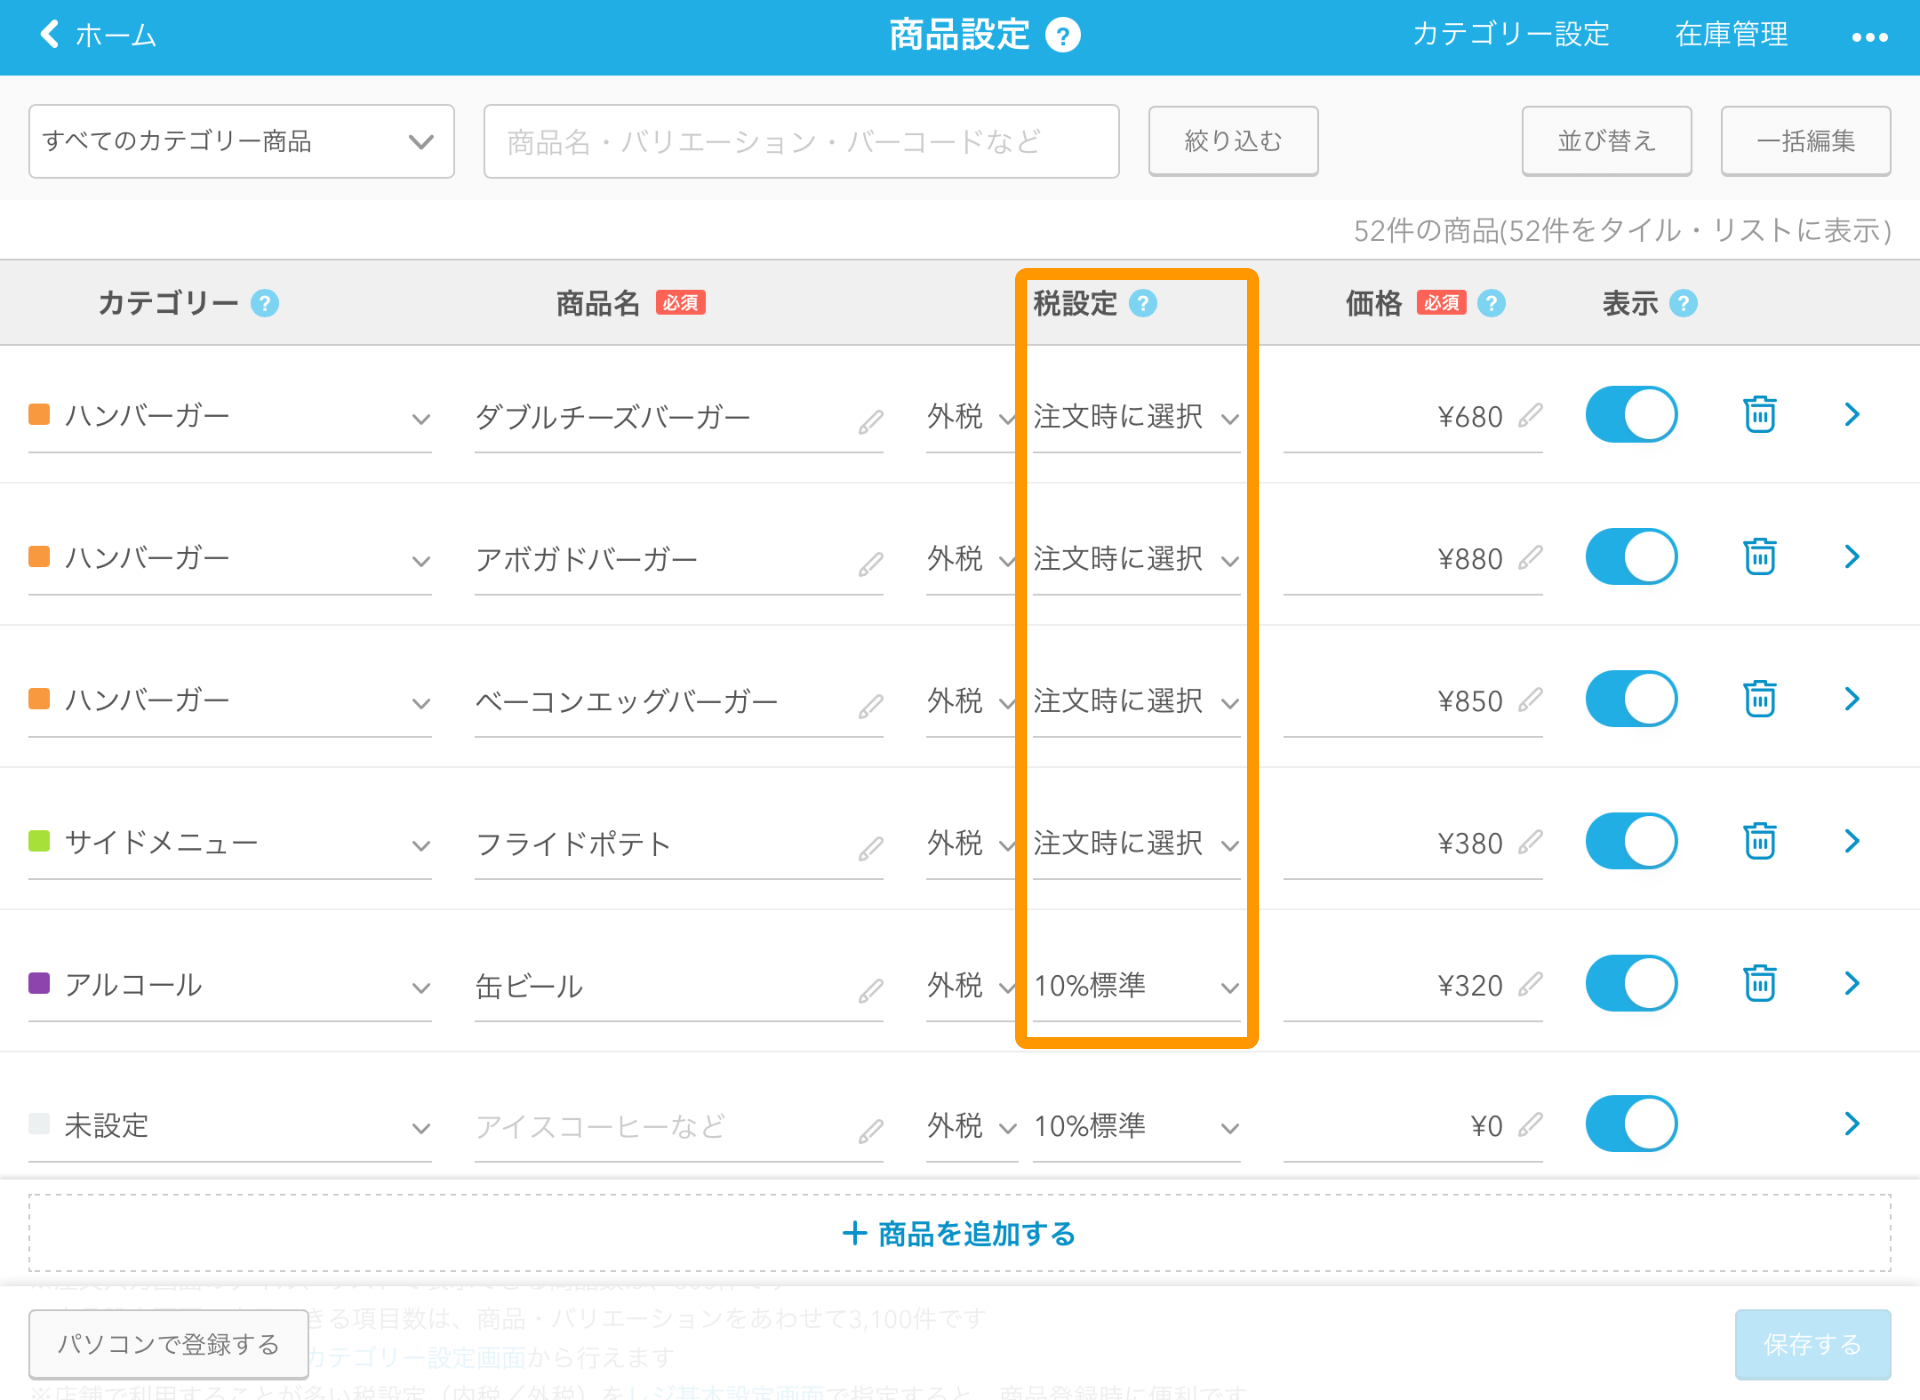Screen dimensions: 1920x1400
Task: Click the フライドポテト product name
Action: (573, 844)
